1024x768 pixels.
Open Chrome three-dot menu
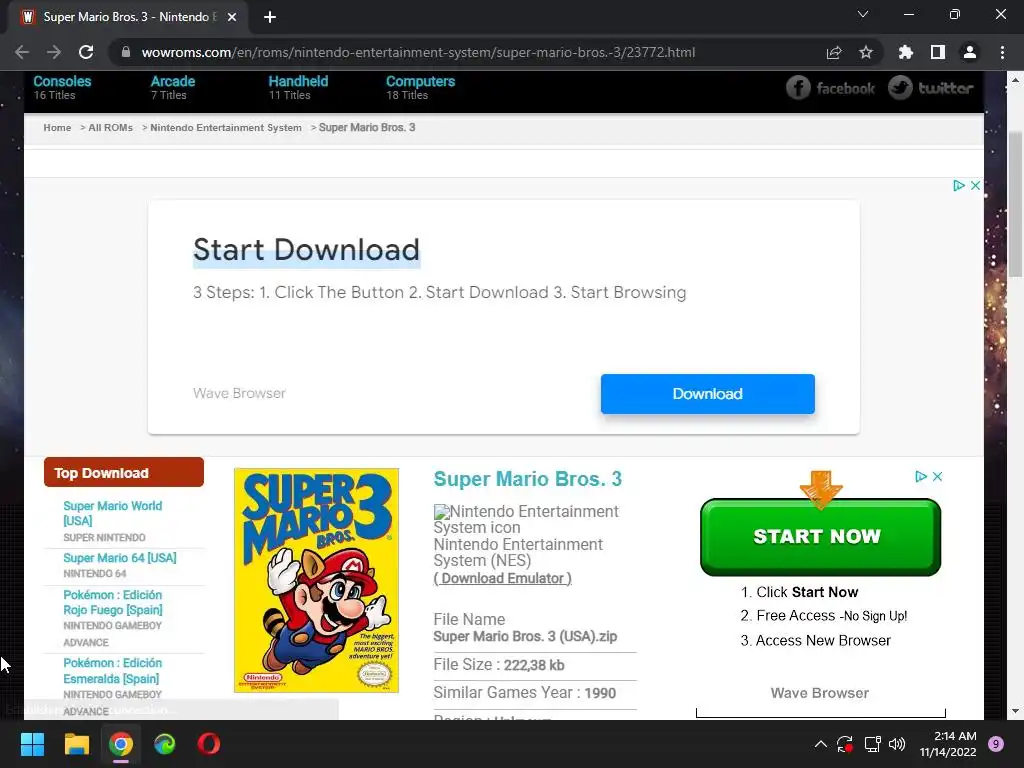1002,52
